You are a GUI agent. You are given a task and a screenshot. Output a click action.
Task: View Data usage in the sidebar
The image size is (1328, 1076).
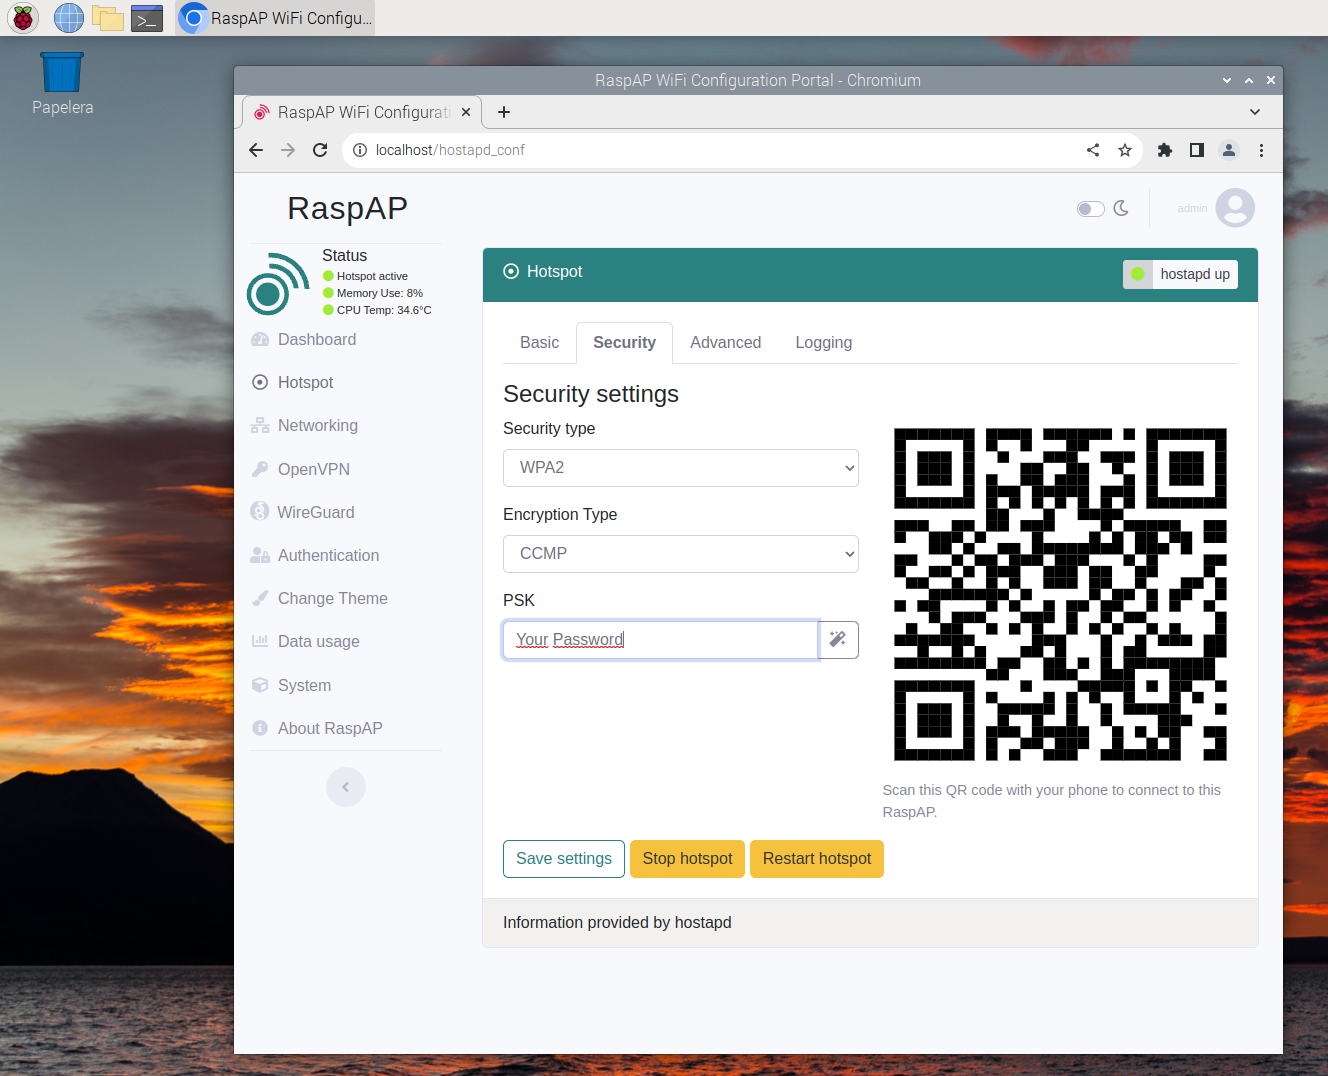pyautogui.click(x=305, y=642)
